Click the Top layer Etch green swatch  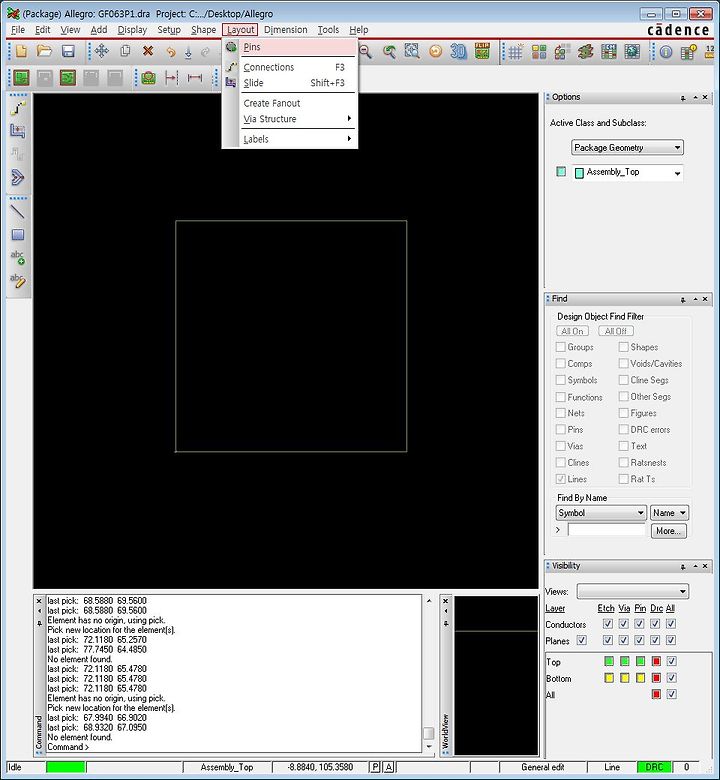pos(609,661)
